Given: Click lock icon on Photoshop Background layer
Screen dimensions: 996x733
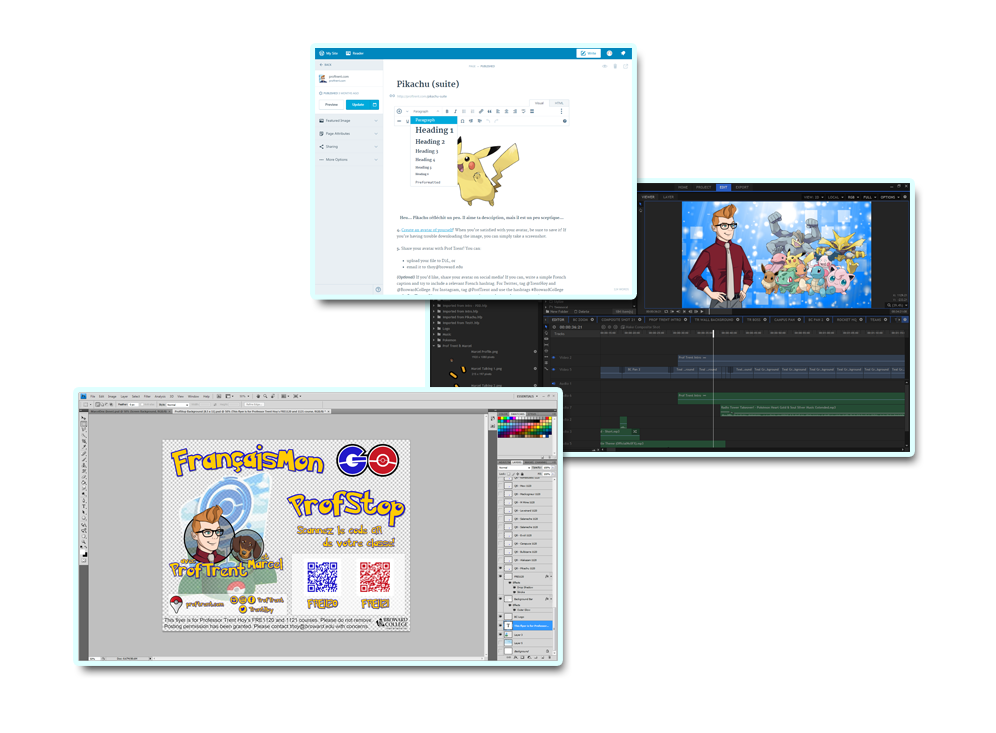Looking at the screenshot, I should (x=548, y=651).
